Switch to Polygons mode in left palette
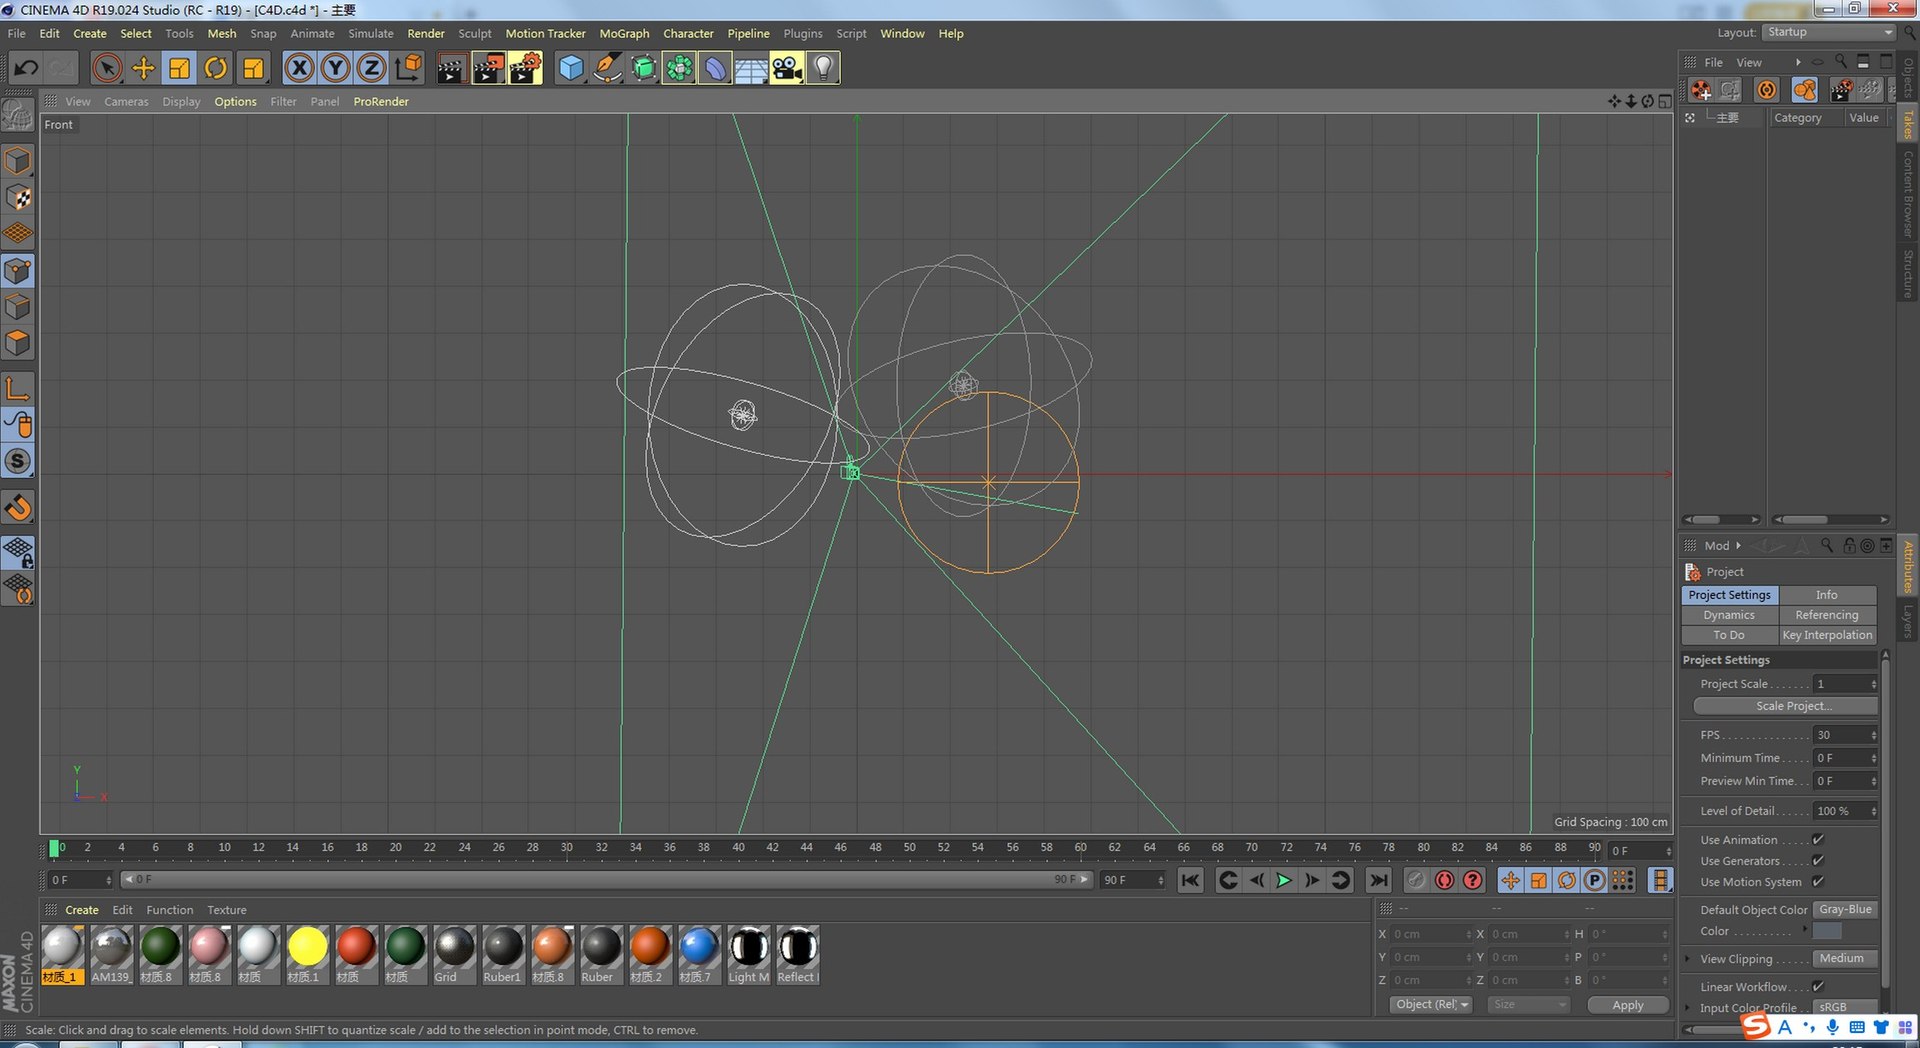The height and width of the screenshot is (1048, 1920). tap(18, 343)
